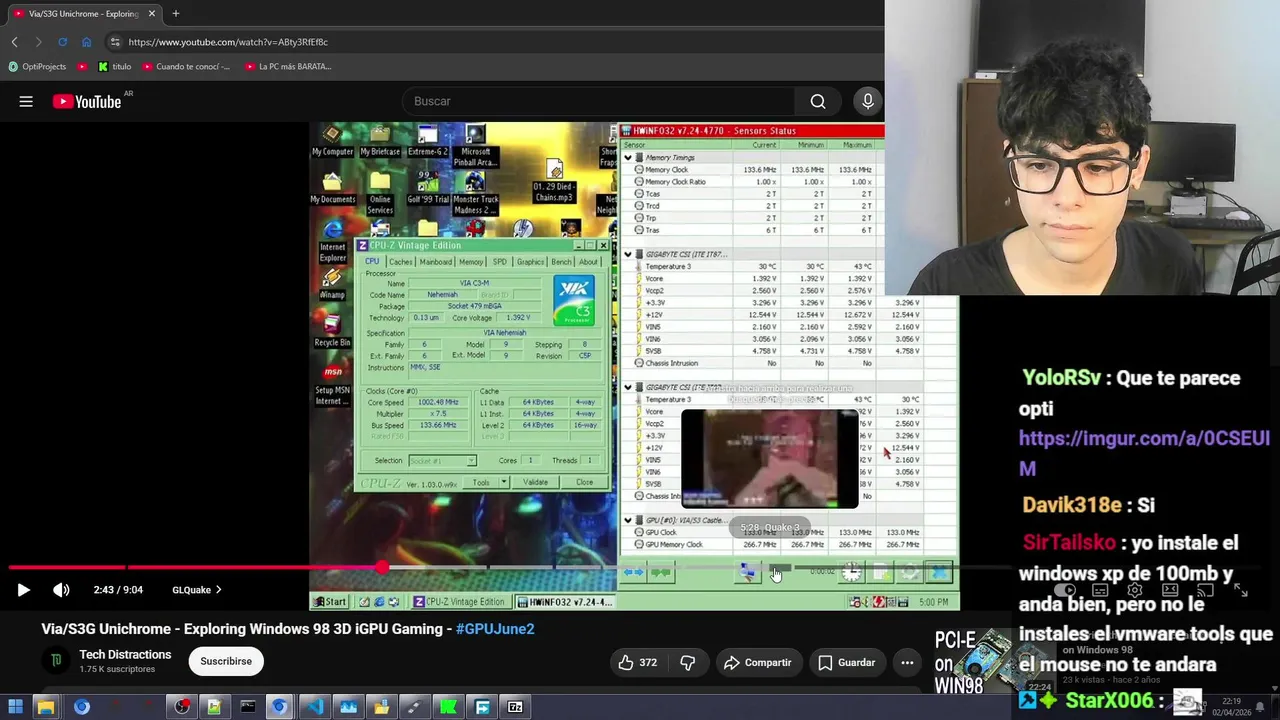Enter full screen mode
Viewport: 1280px width, 720px height.
[1240, 590]
